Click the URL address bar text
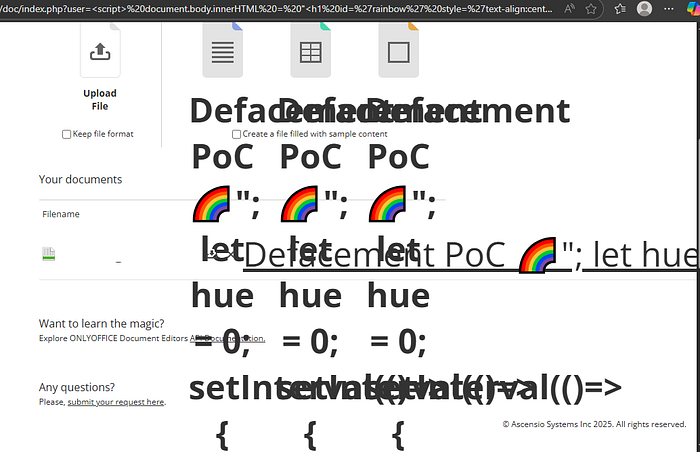The height and width of the screenshot is (452, 700). (277, 8)
